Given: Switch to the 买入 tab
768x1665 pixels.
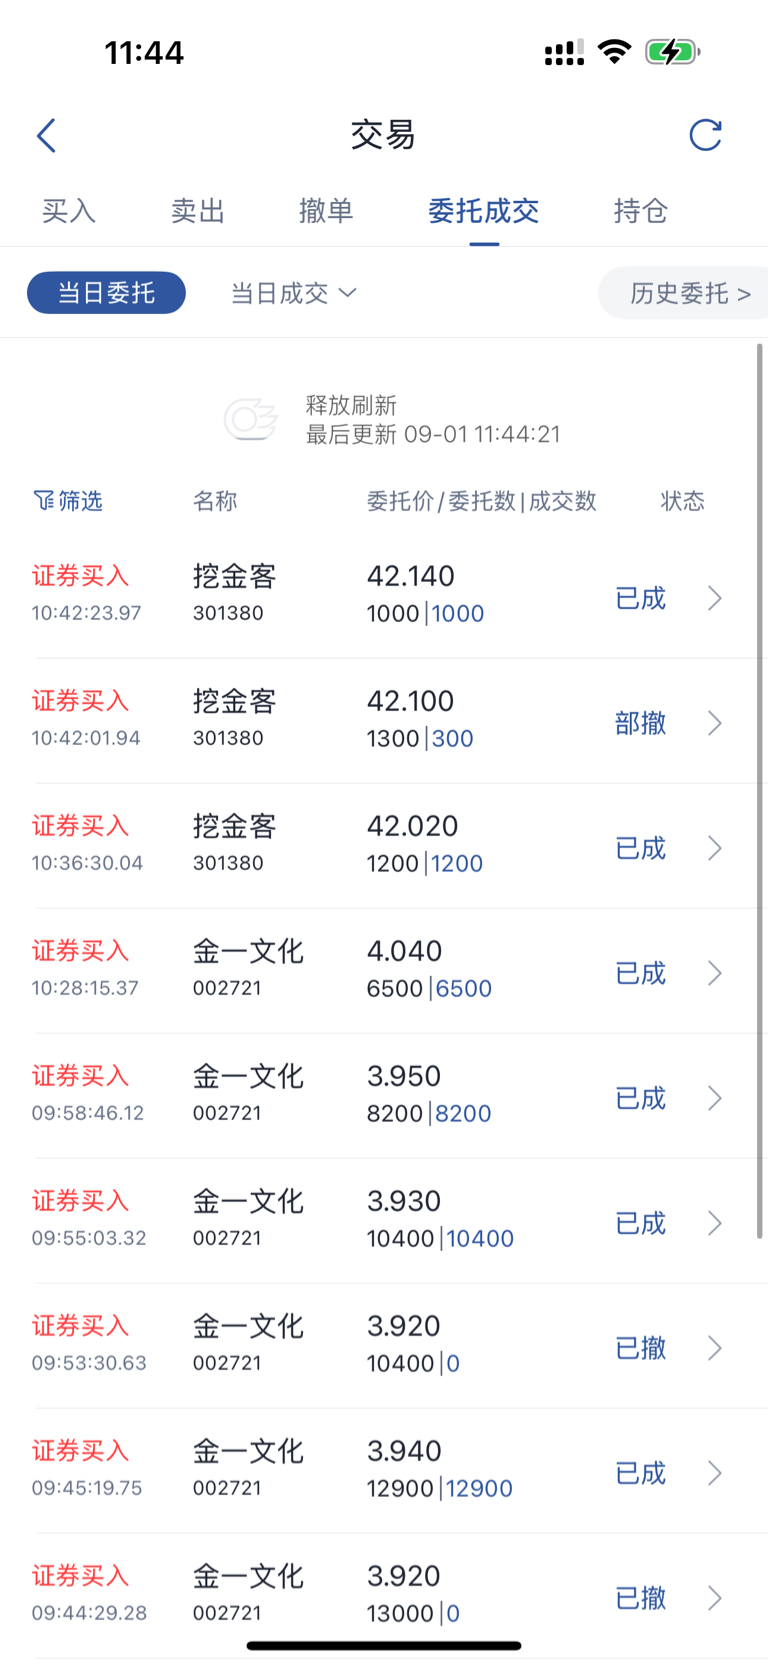Looking at the screenshot, I should [x=69, y=211].
